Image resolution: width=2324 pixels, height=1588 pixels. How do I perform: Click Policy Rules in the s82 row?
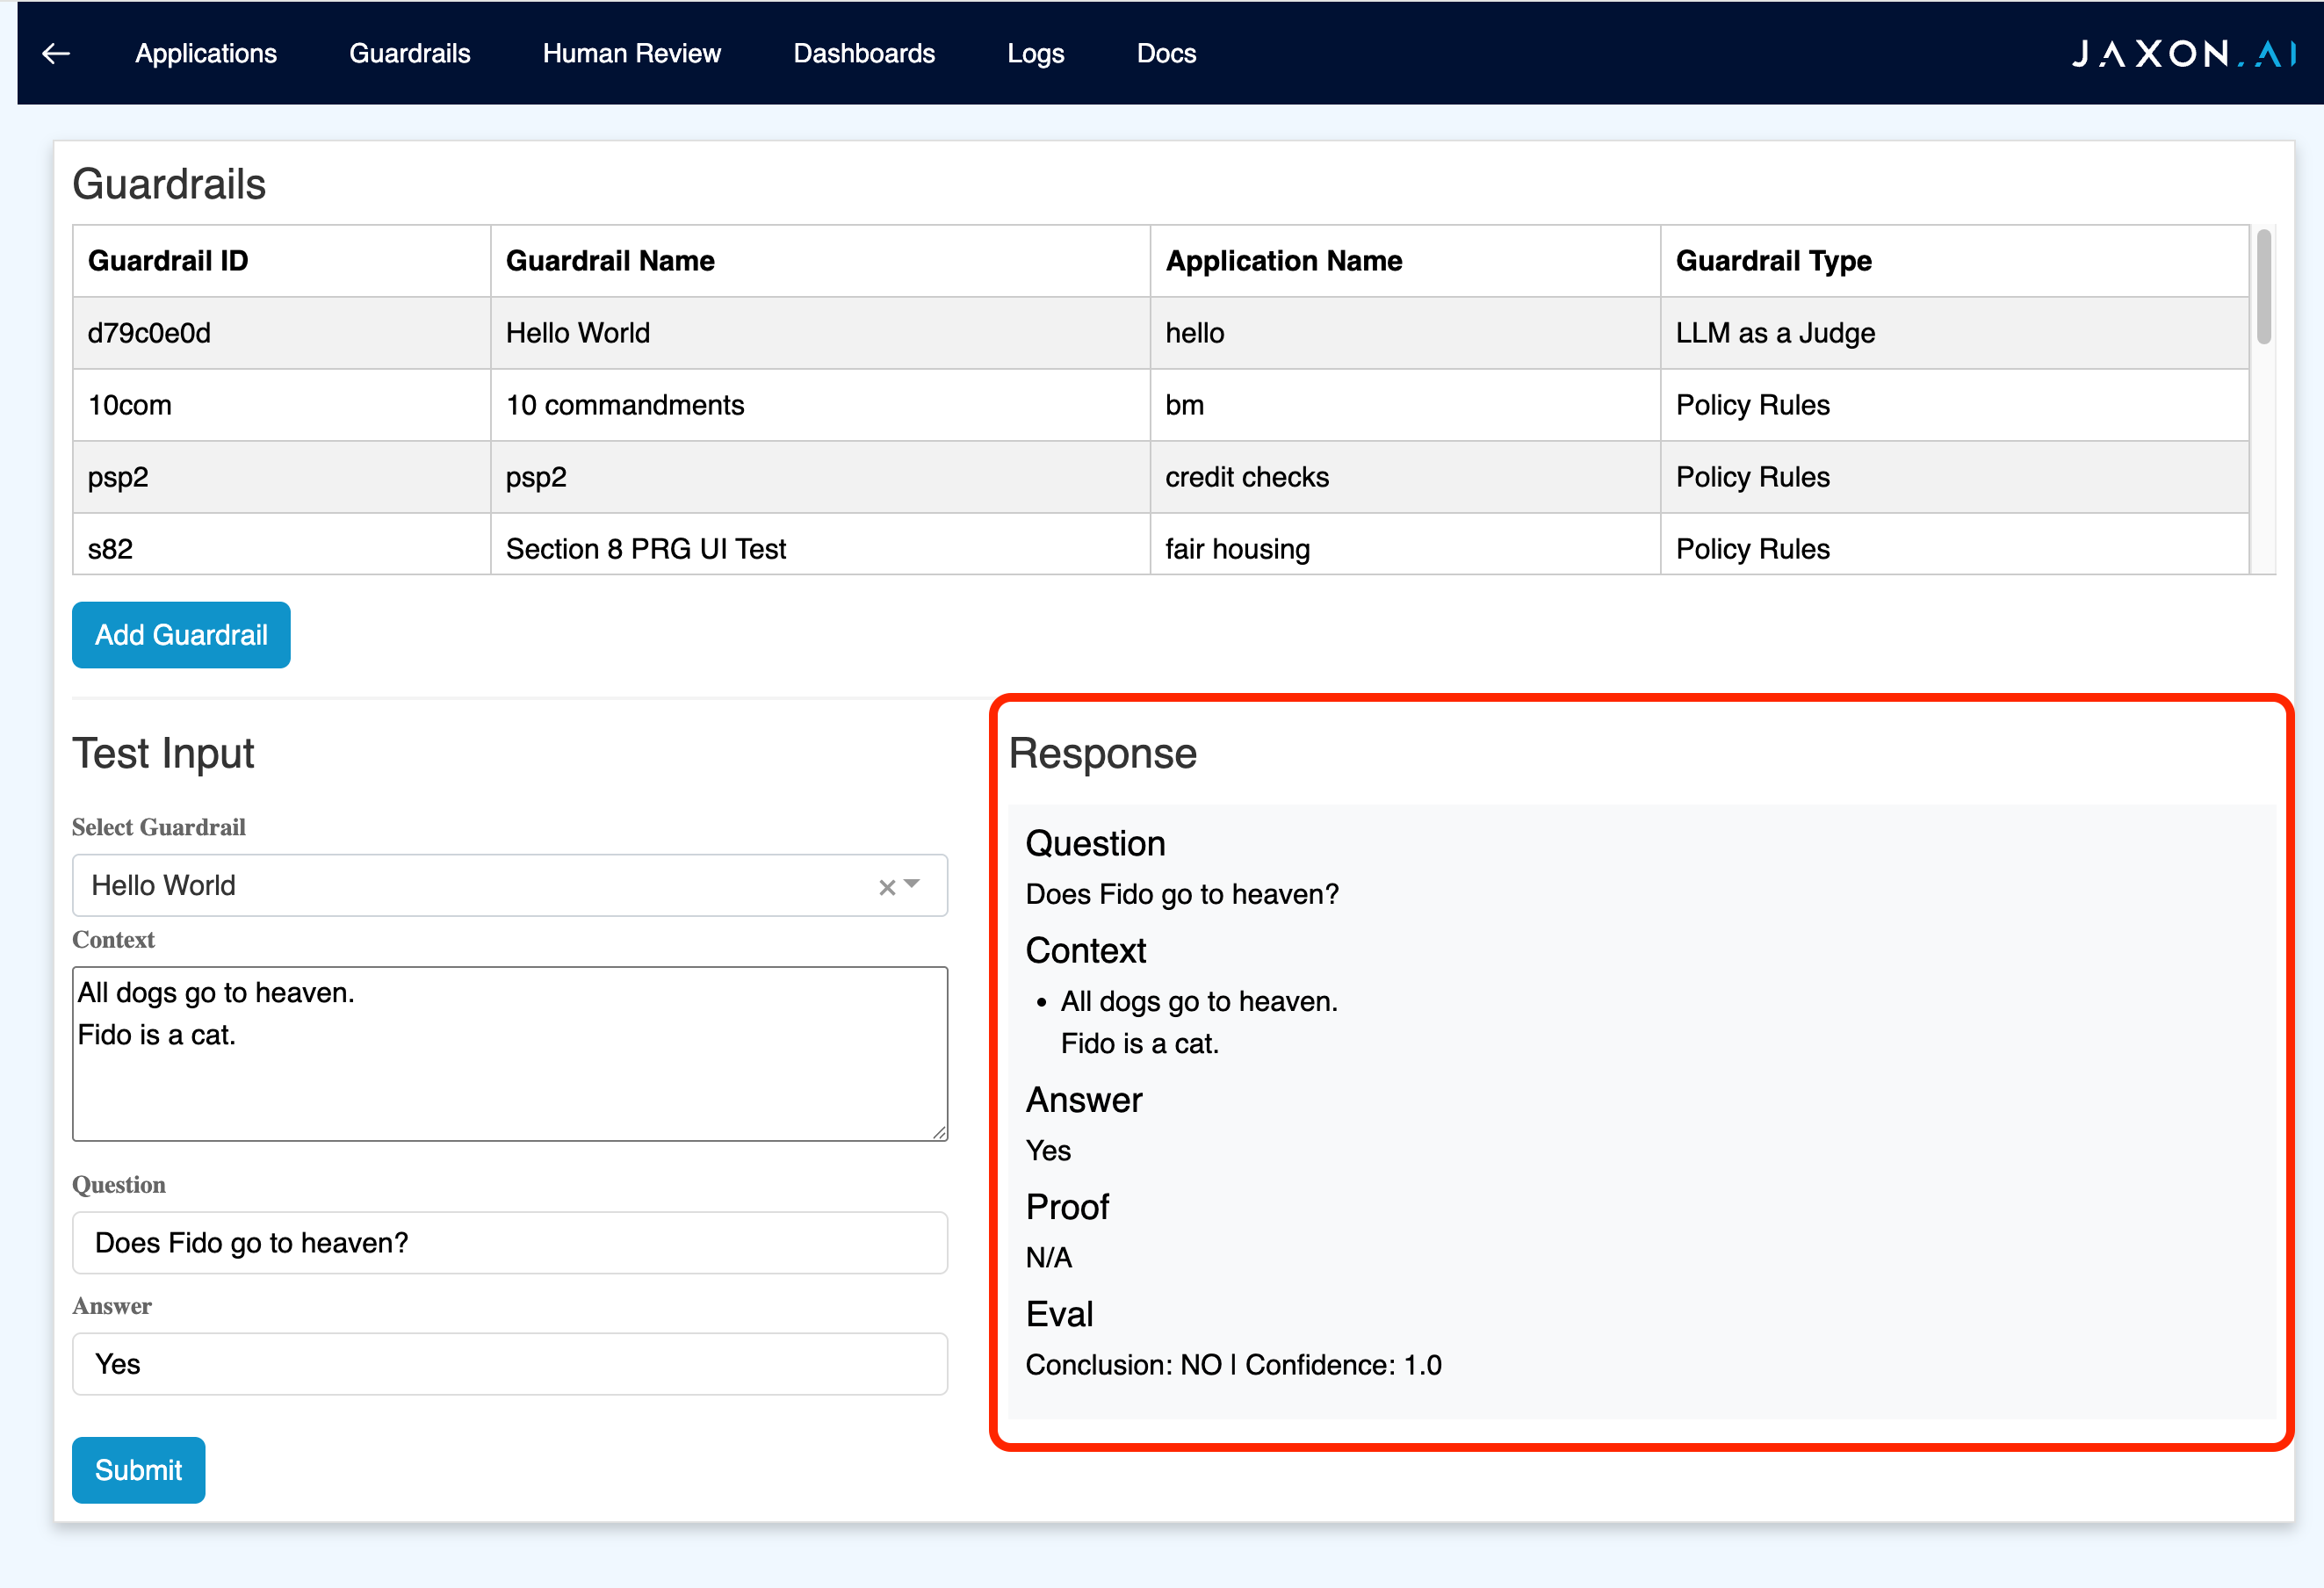[x=1954, y=544]
